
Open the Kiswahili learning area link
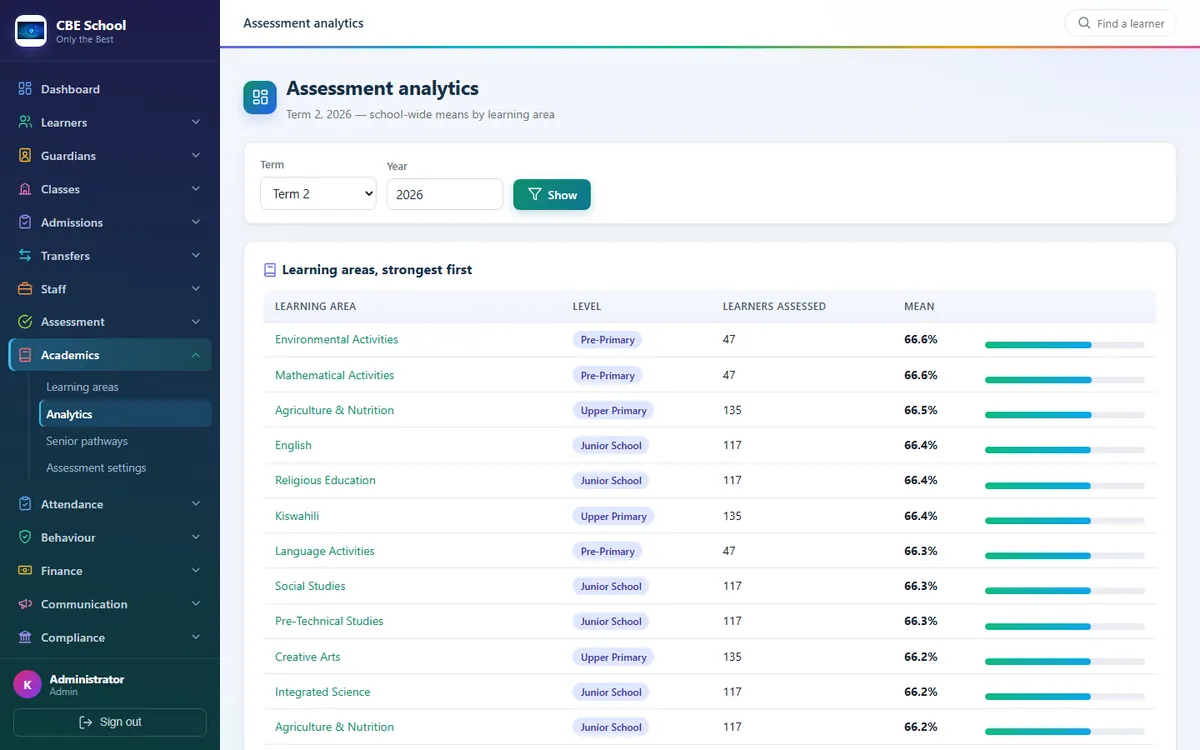[297, 516]
